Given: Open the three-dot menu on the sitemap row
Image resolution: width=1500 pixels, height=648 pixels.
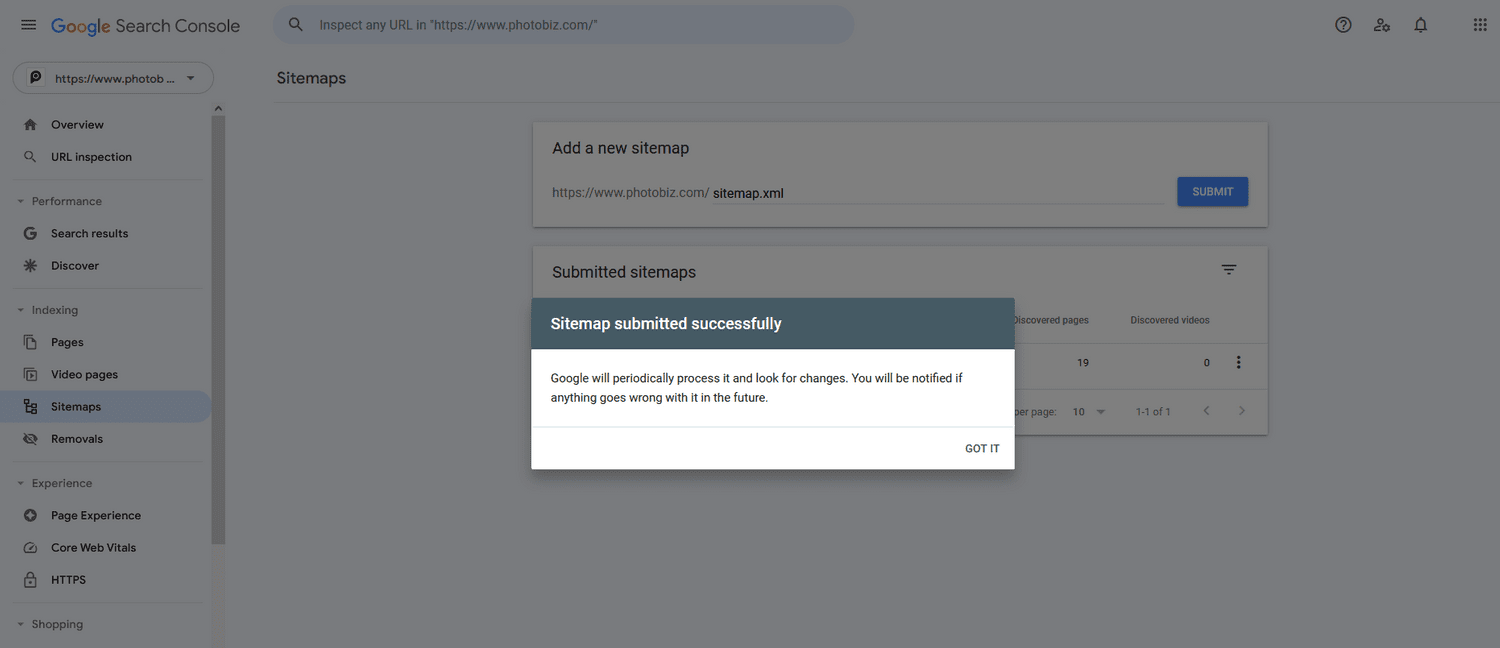Looking at the screenshot, I should (1238, 362).
